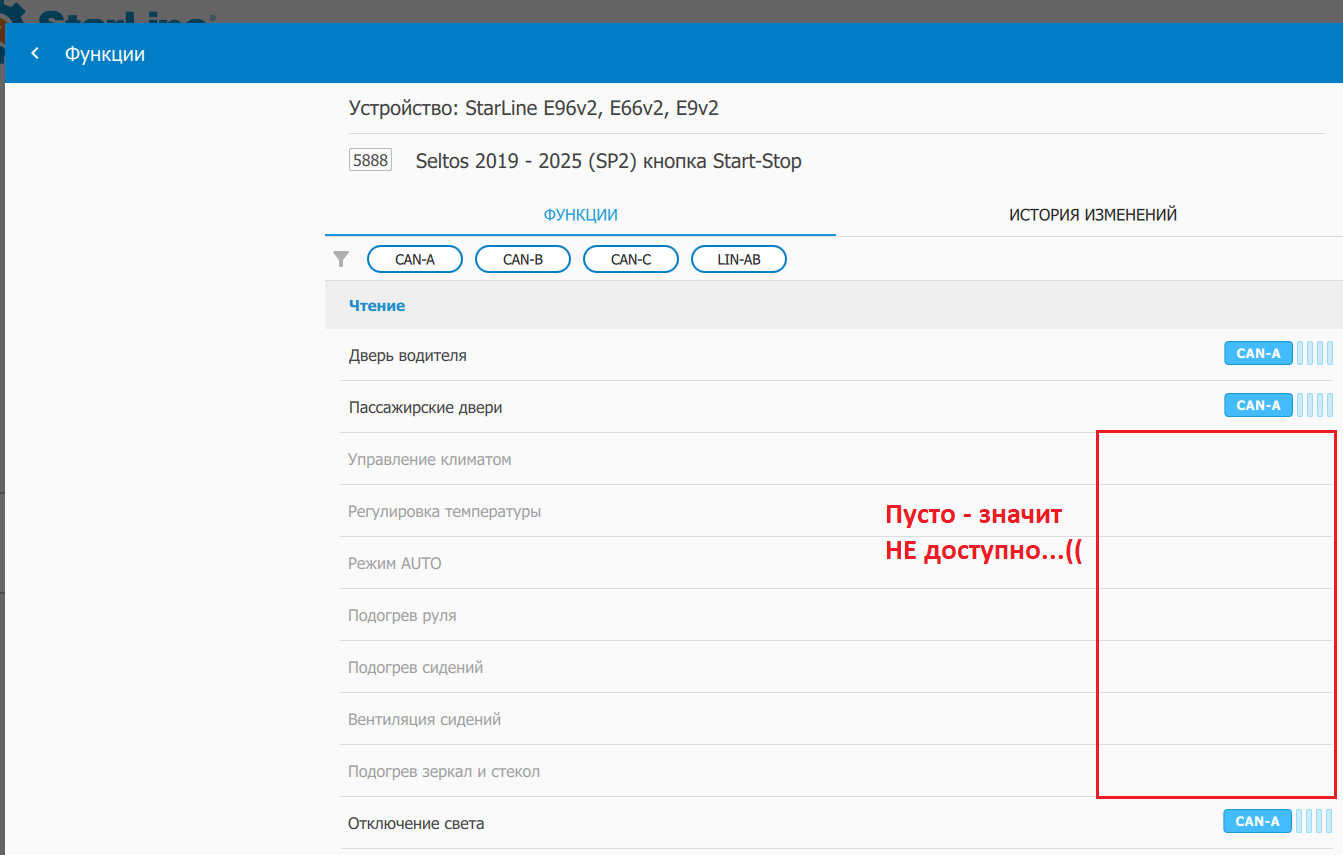1343x855 pixels.
Task: Select the Пассажирские двери function row
Action: tap(425, 407)
